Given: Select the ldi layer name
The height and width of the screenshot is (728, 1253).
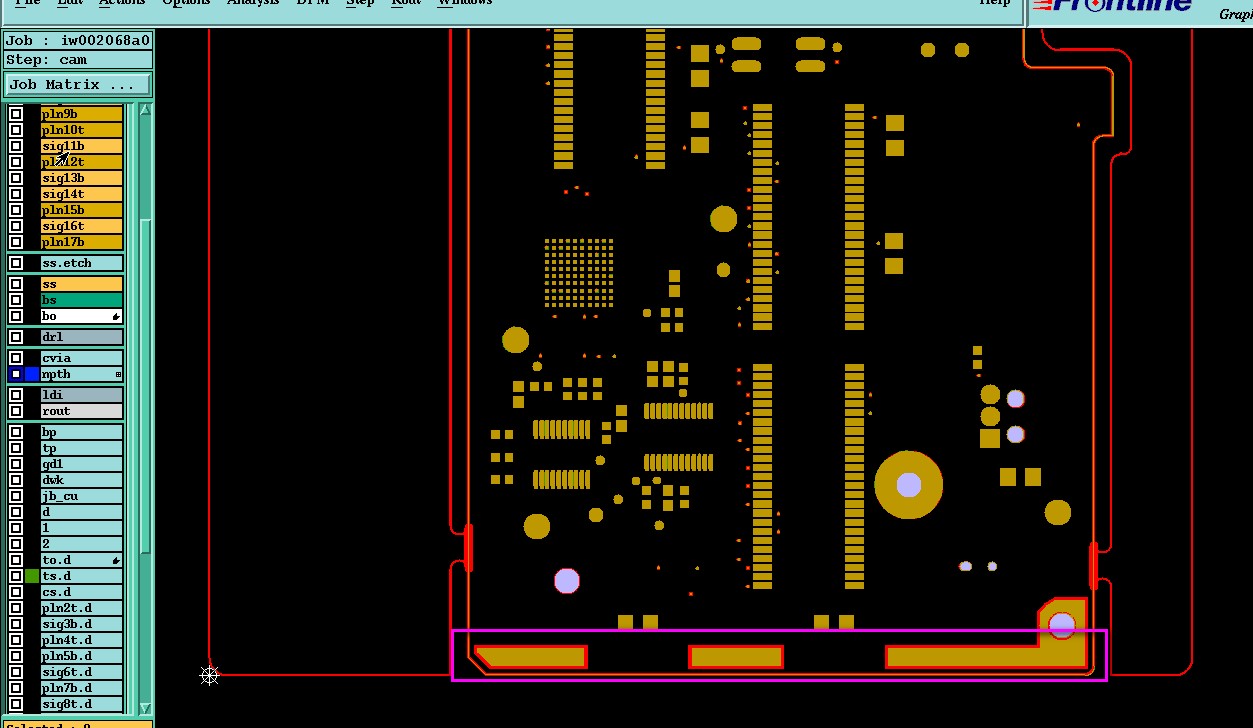Looking at the screenshot, I should click(x=81, y=395).
